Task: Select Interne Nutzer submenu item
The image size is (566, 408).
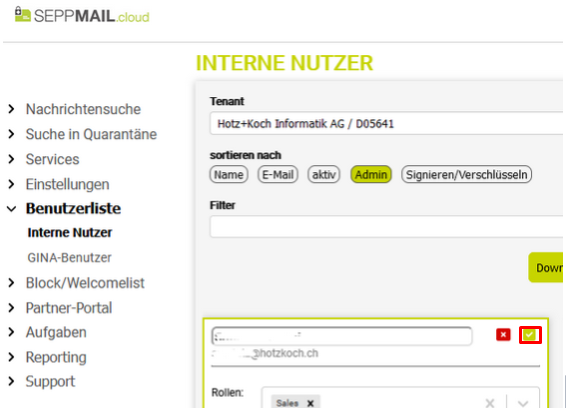Action: pyautogui.click(x=70, y=233)
